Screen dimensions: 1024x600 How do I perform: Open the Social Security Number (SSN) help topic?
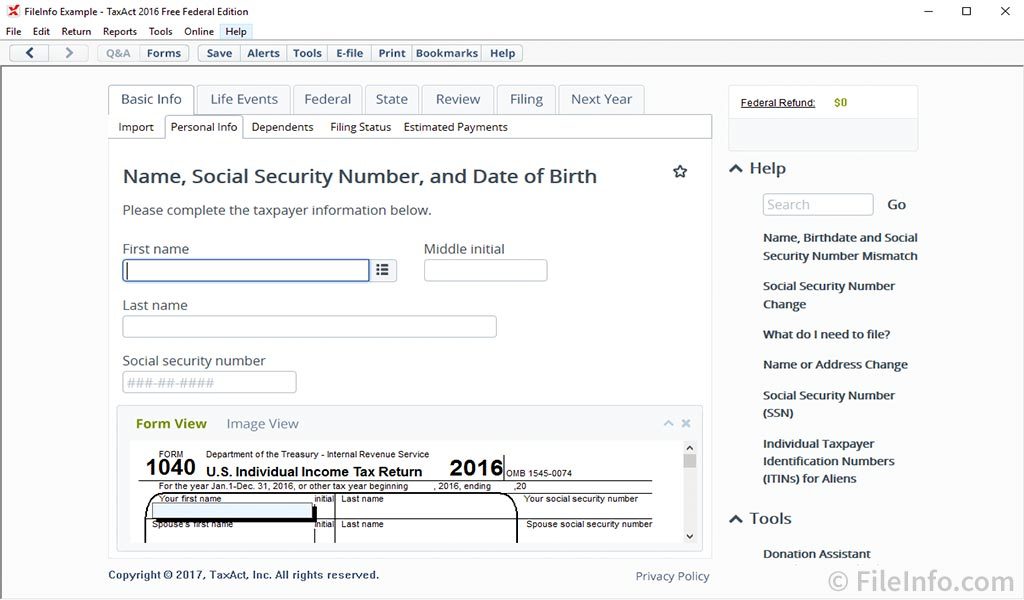click(x=829, y=404)
